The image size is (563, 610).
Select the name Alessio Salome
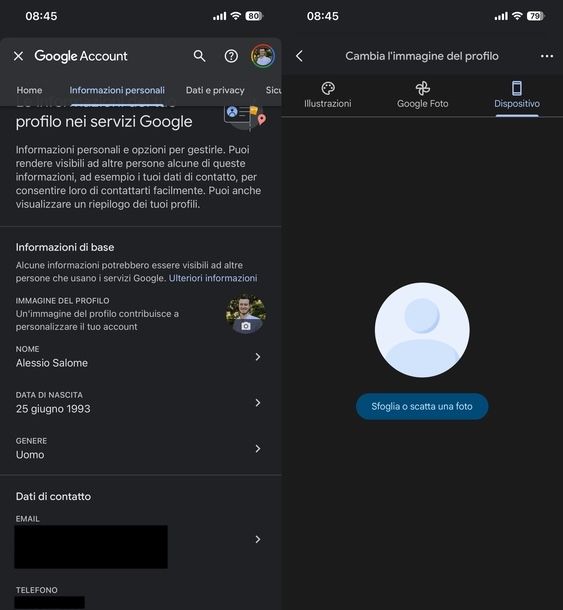click(52, 363)
